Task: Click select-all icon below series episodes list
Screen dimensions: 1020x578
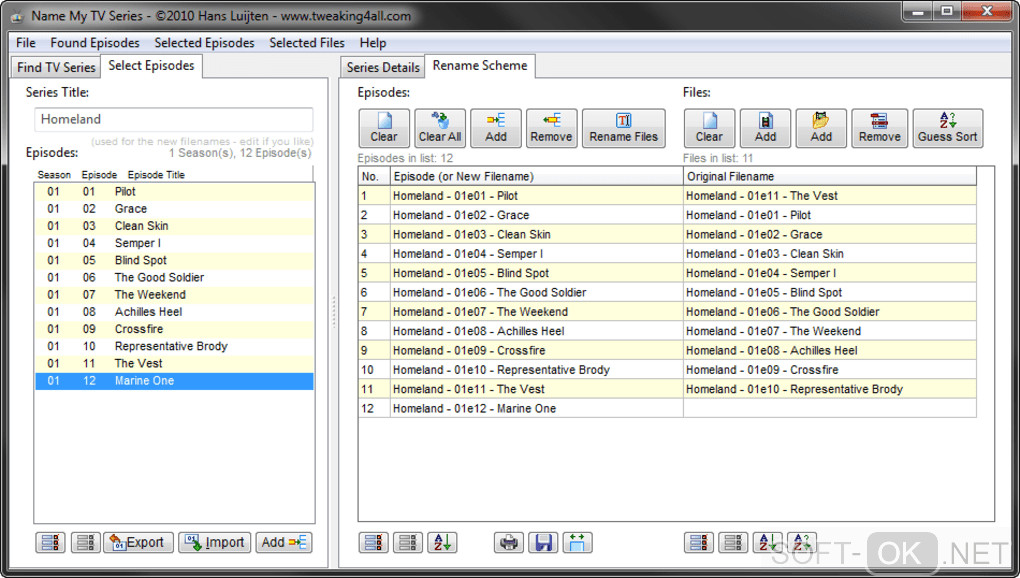Action: pyautogui.click(x=50, y=542)
